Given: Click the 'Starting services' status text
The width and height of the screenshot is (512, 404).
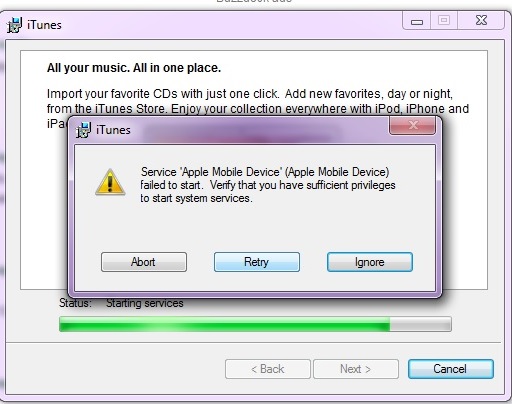Looking at the screenshot, I should click(x=145, y=303).
